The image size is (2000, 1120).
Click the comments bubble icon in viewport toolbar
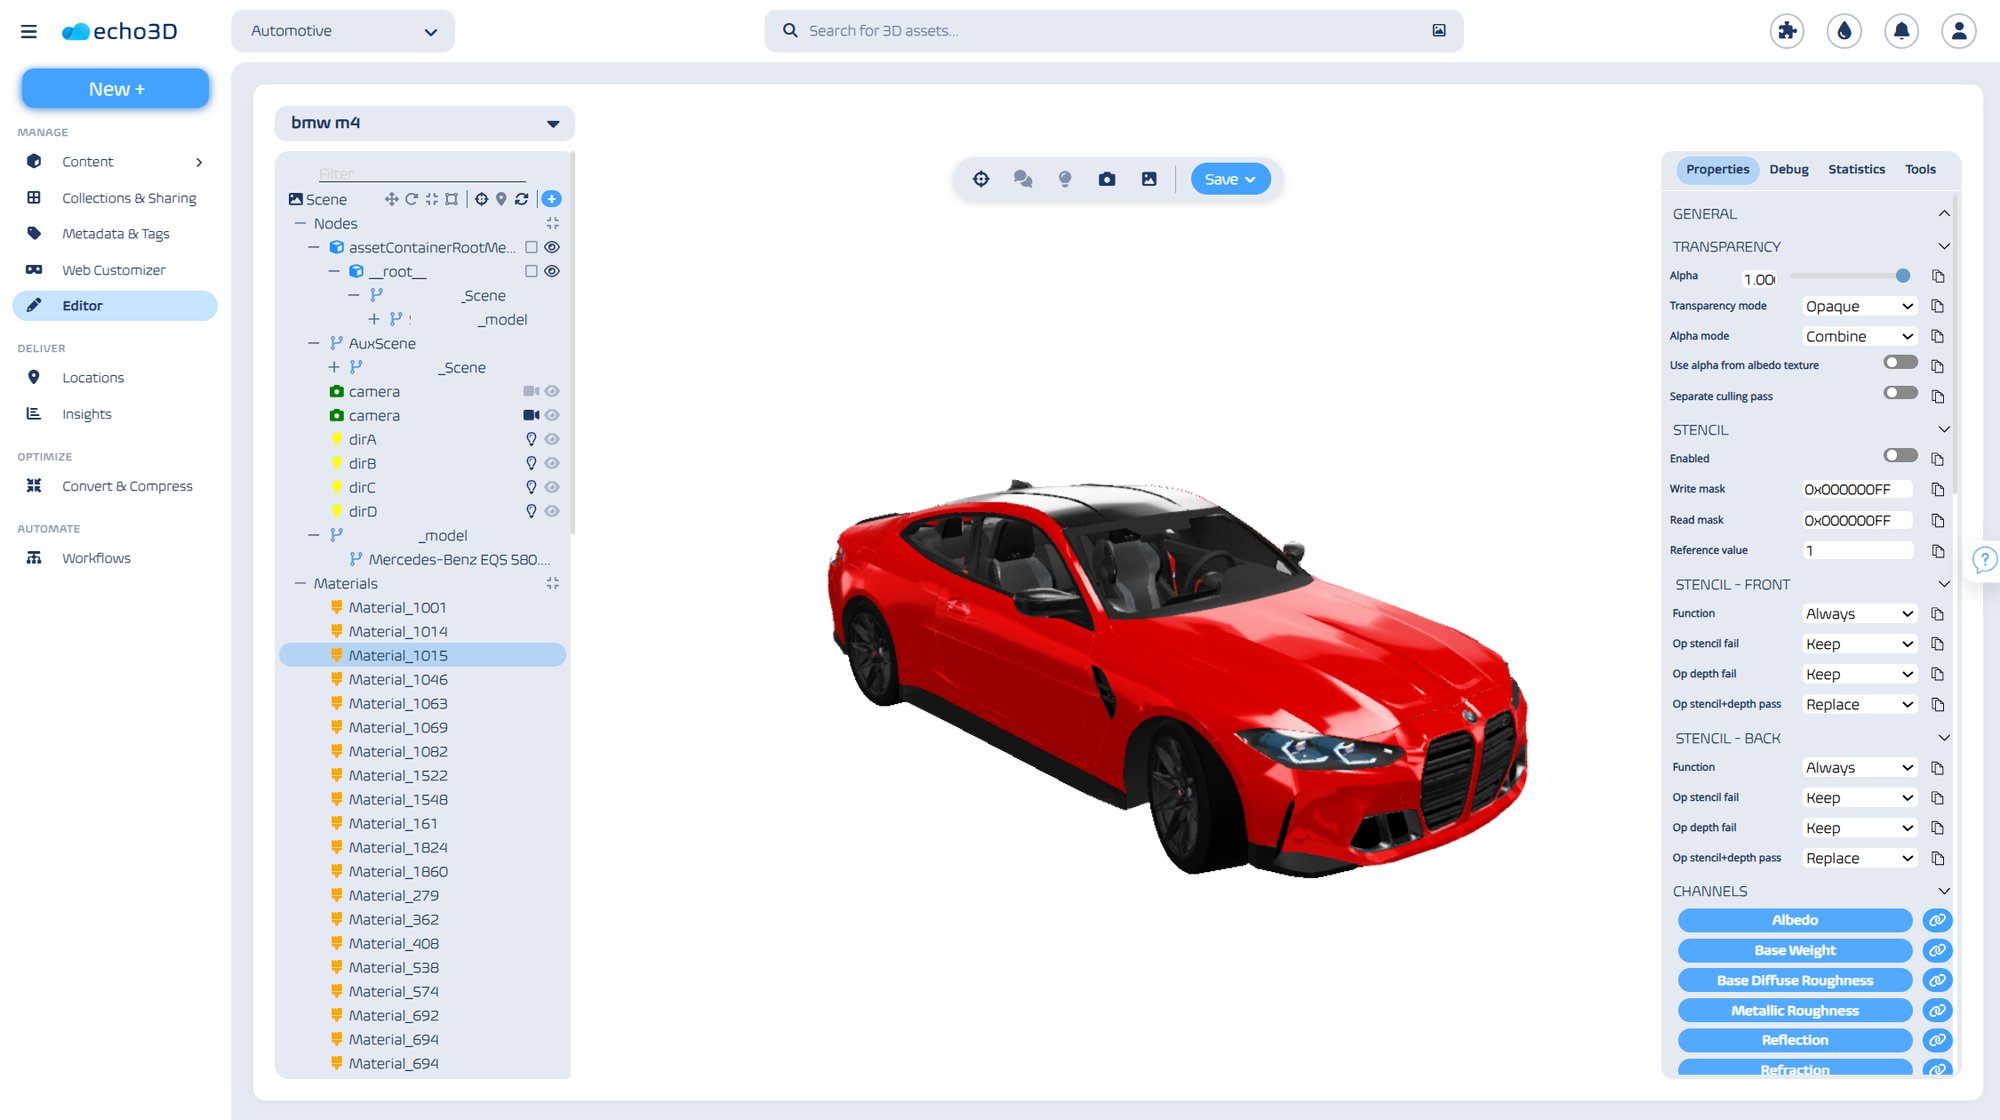click(1023, 179)
